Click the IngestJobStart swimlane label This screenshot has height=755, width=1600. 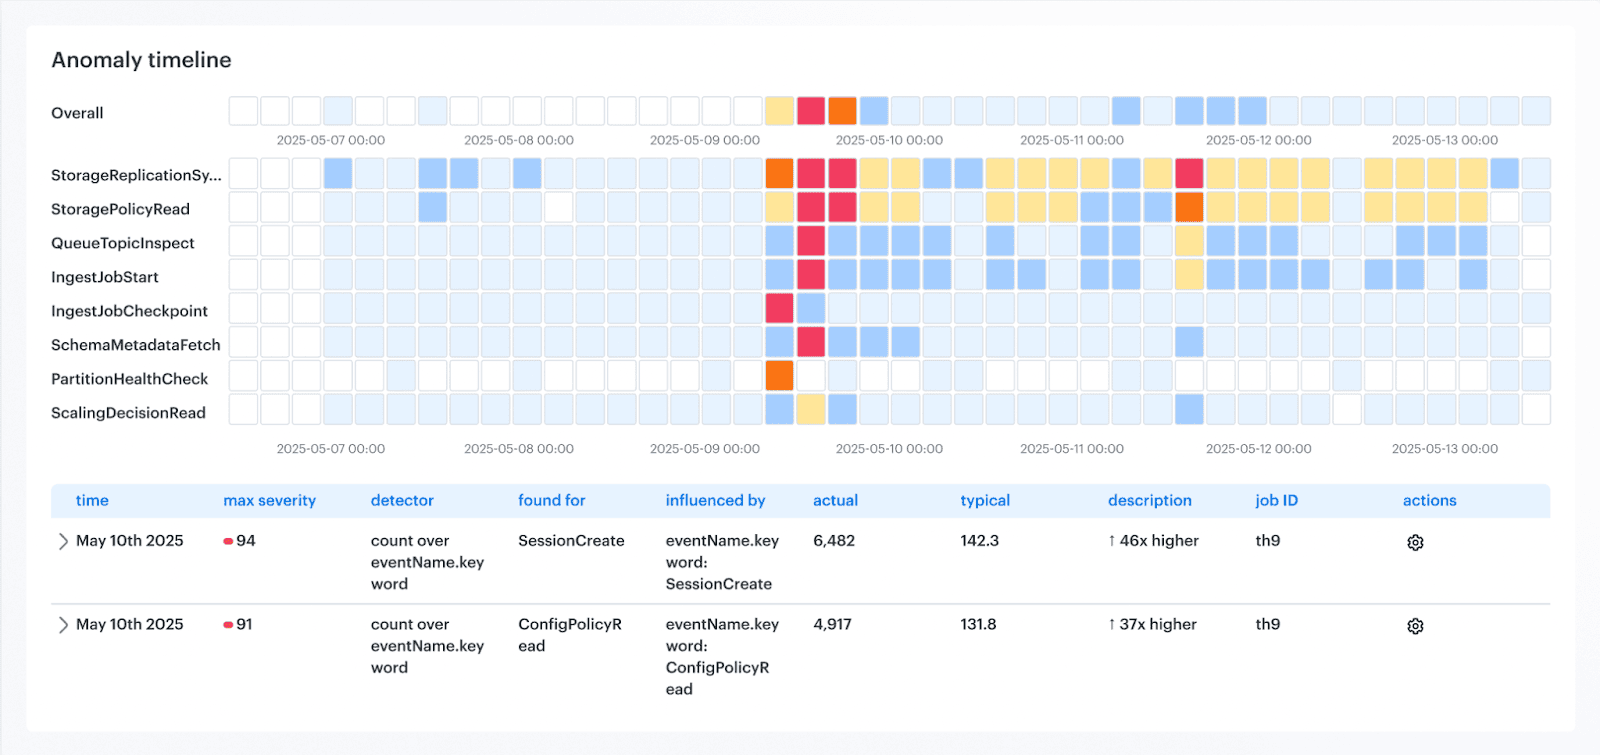[x=105, y=277]
